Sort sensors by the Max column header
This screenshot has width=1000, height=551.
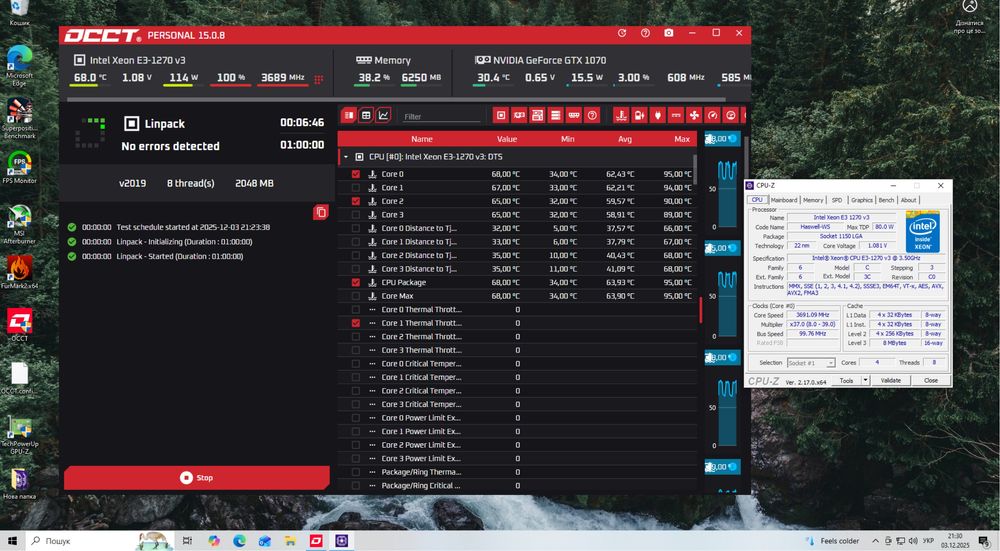(x=682, y=139)
